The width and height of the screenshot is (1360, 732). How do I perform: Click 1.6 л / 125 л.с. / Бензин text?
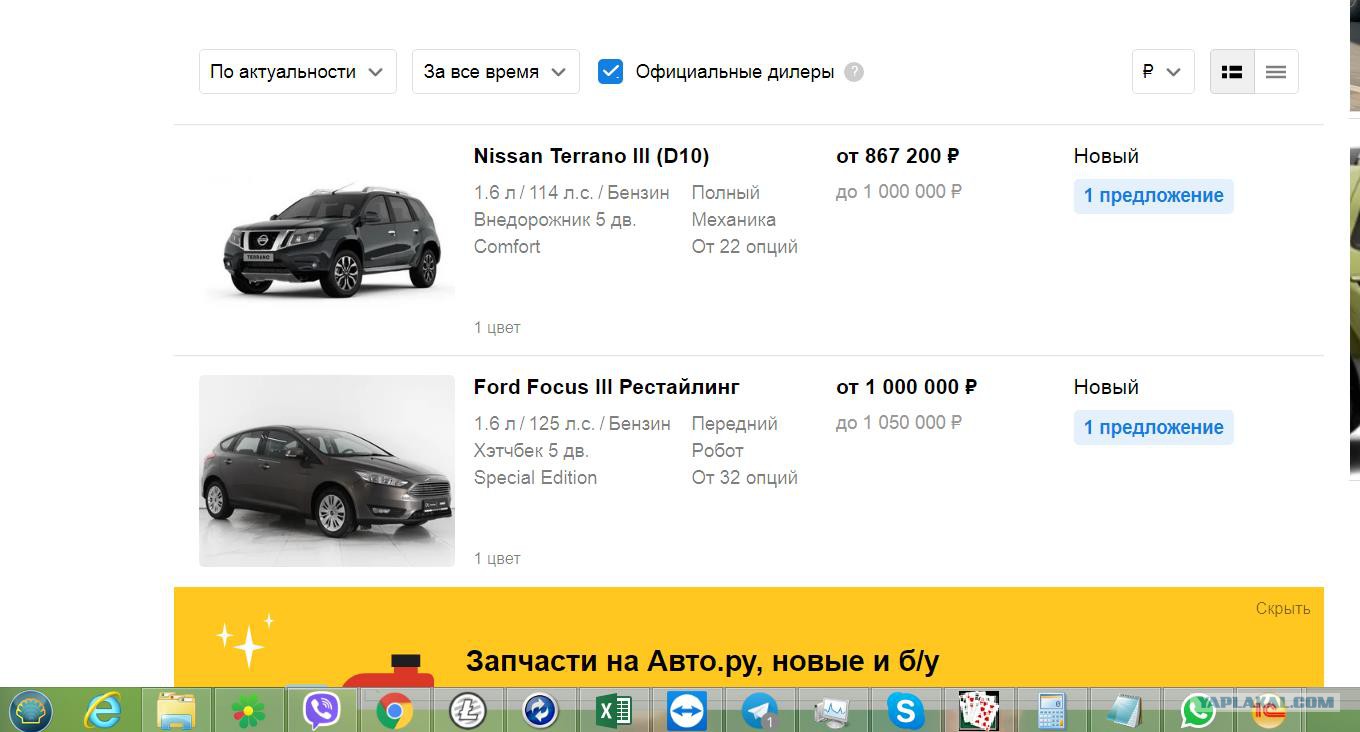pyautogui.click(x=572, y=424)
